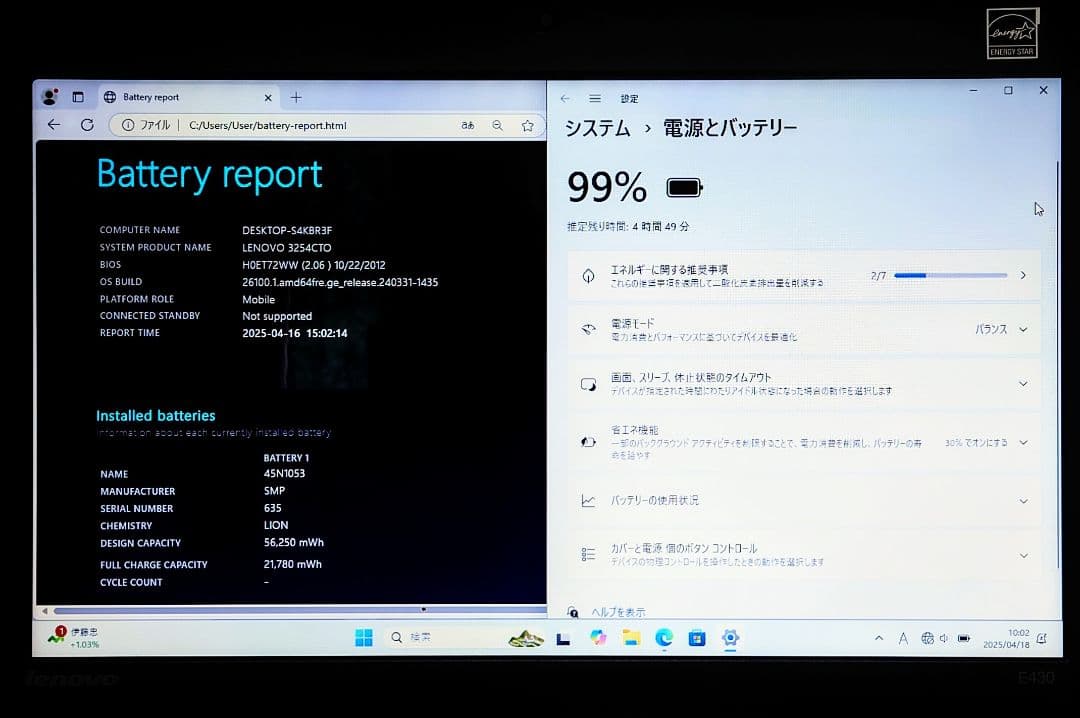The height and width of the screenshot is (718, 1080).
Task: Select the DESKTOP-S4KBR3F computer name text
Action: 287,230
